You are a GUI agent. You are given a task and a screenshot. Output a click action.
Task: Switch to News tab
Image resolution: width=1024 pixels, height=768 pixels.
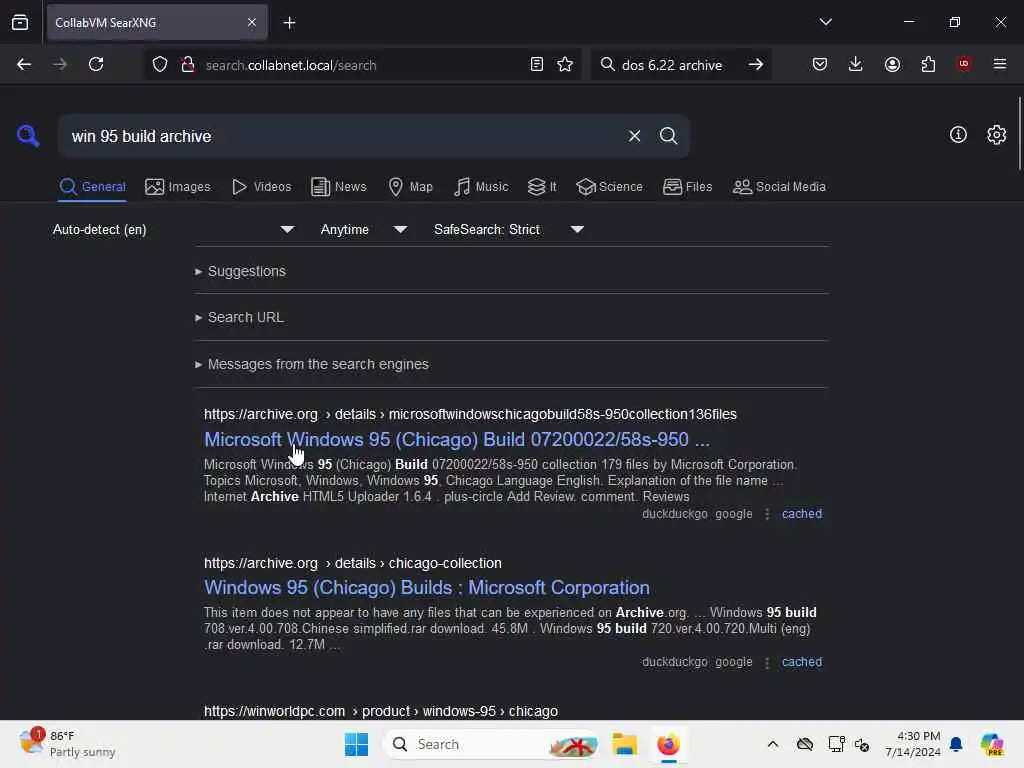coord(338,187)
